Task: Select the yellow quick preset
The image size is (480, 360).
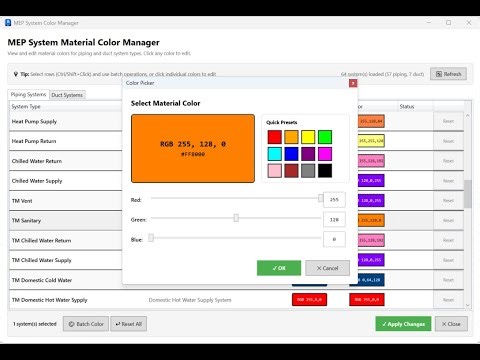Action: click(308, 137)
